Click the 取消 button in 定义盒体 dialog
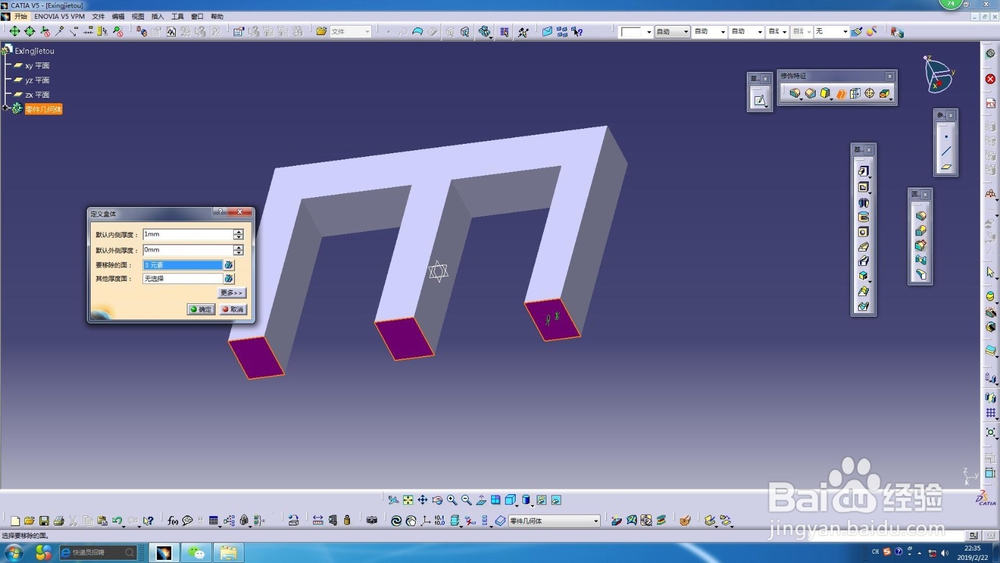 (x=233, y=309)
